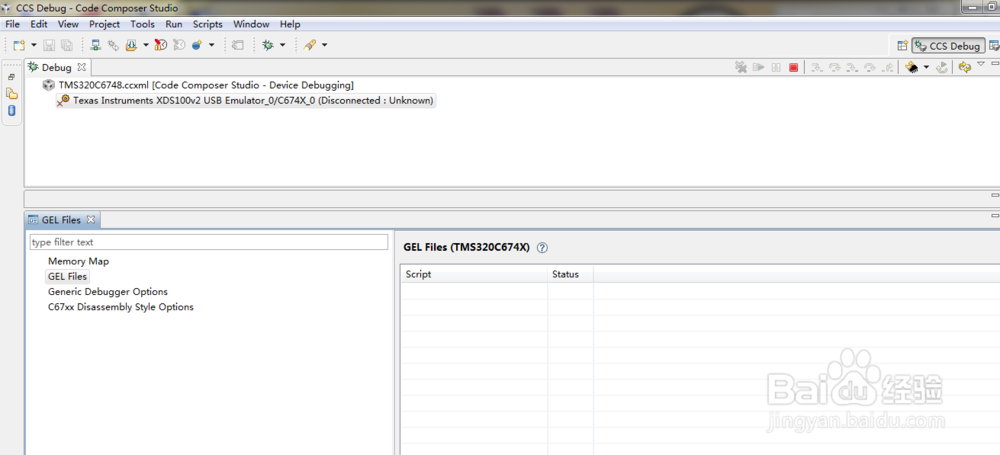Open the Project menu
Viewport: 1000px width, 455px height.
[105, 24]
